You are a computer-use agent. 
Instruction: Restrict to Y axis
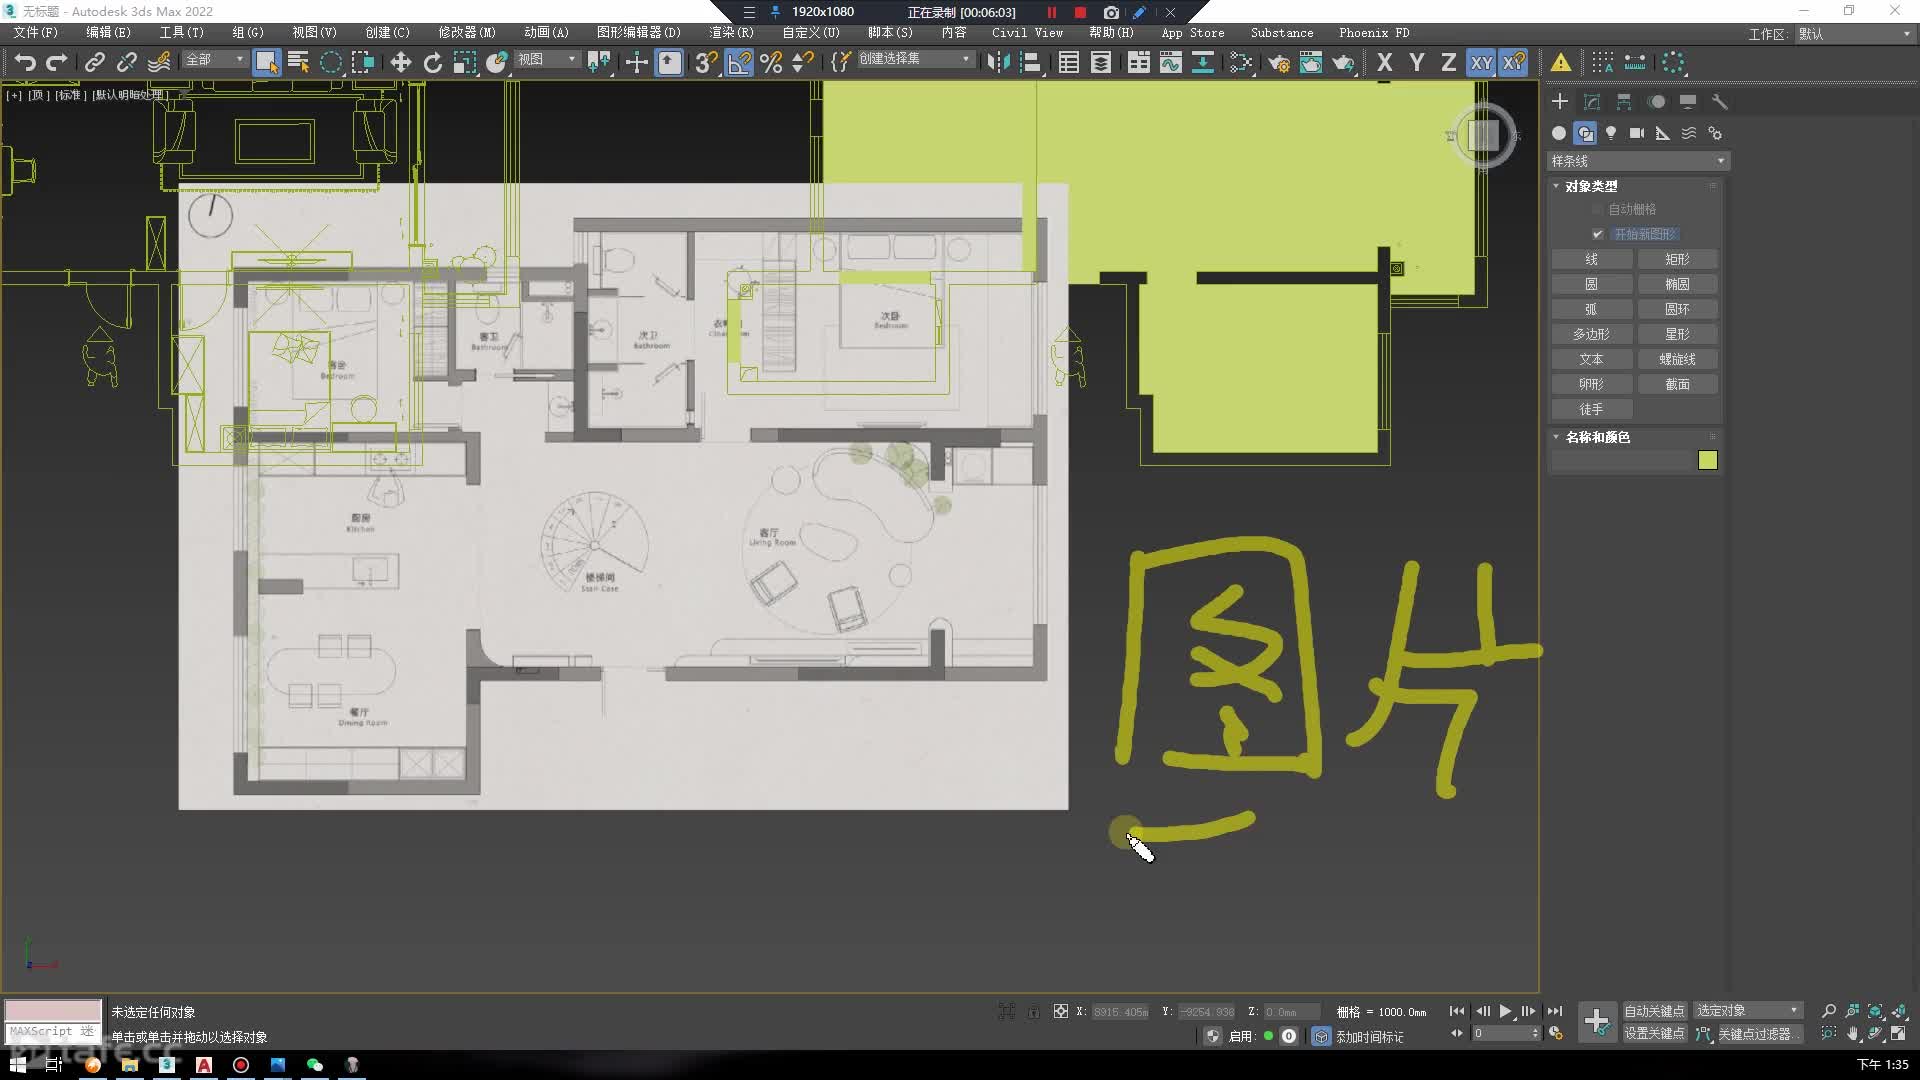coord(1417,62)
